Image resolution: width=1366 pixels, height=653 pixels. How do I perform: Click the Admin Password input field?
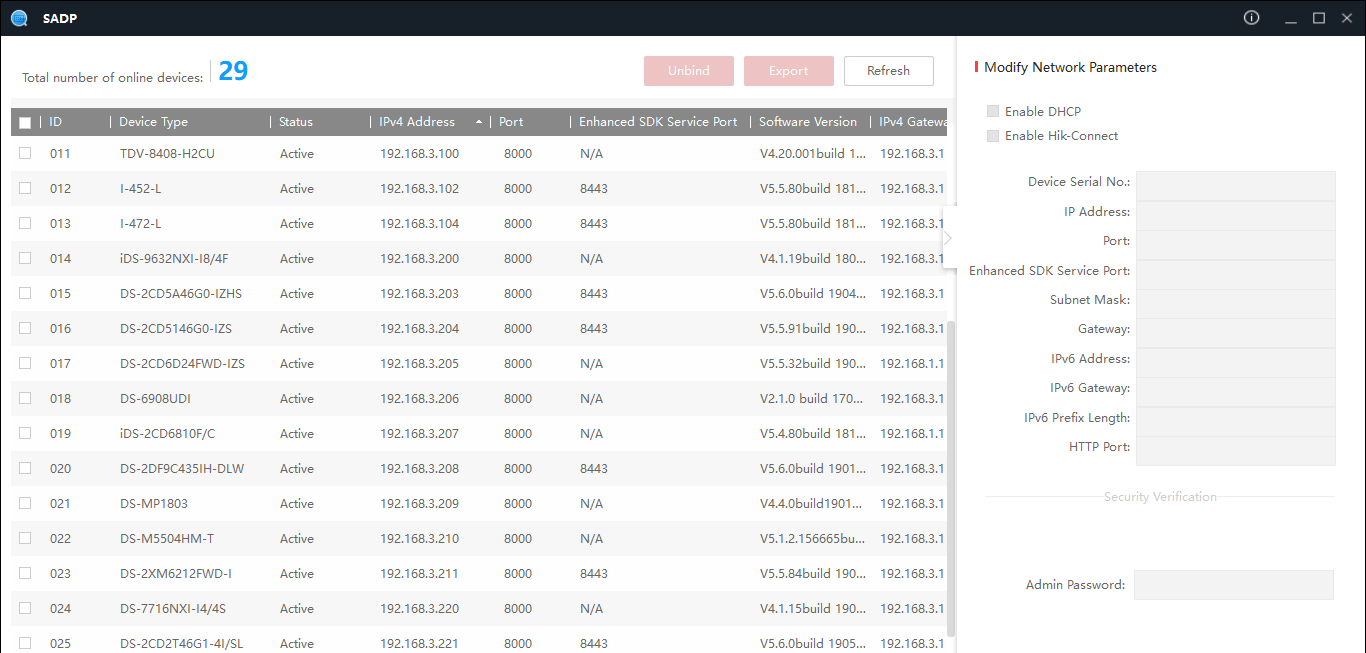click(x=1233, y=585)
